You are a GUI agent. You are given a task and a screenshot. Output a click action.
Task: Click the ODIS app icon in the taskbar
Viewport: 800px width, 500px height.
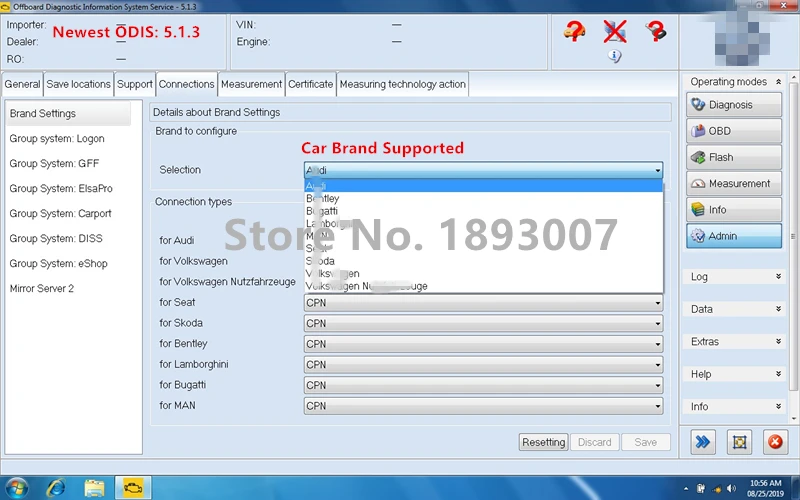coord(133,488)
